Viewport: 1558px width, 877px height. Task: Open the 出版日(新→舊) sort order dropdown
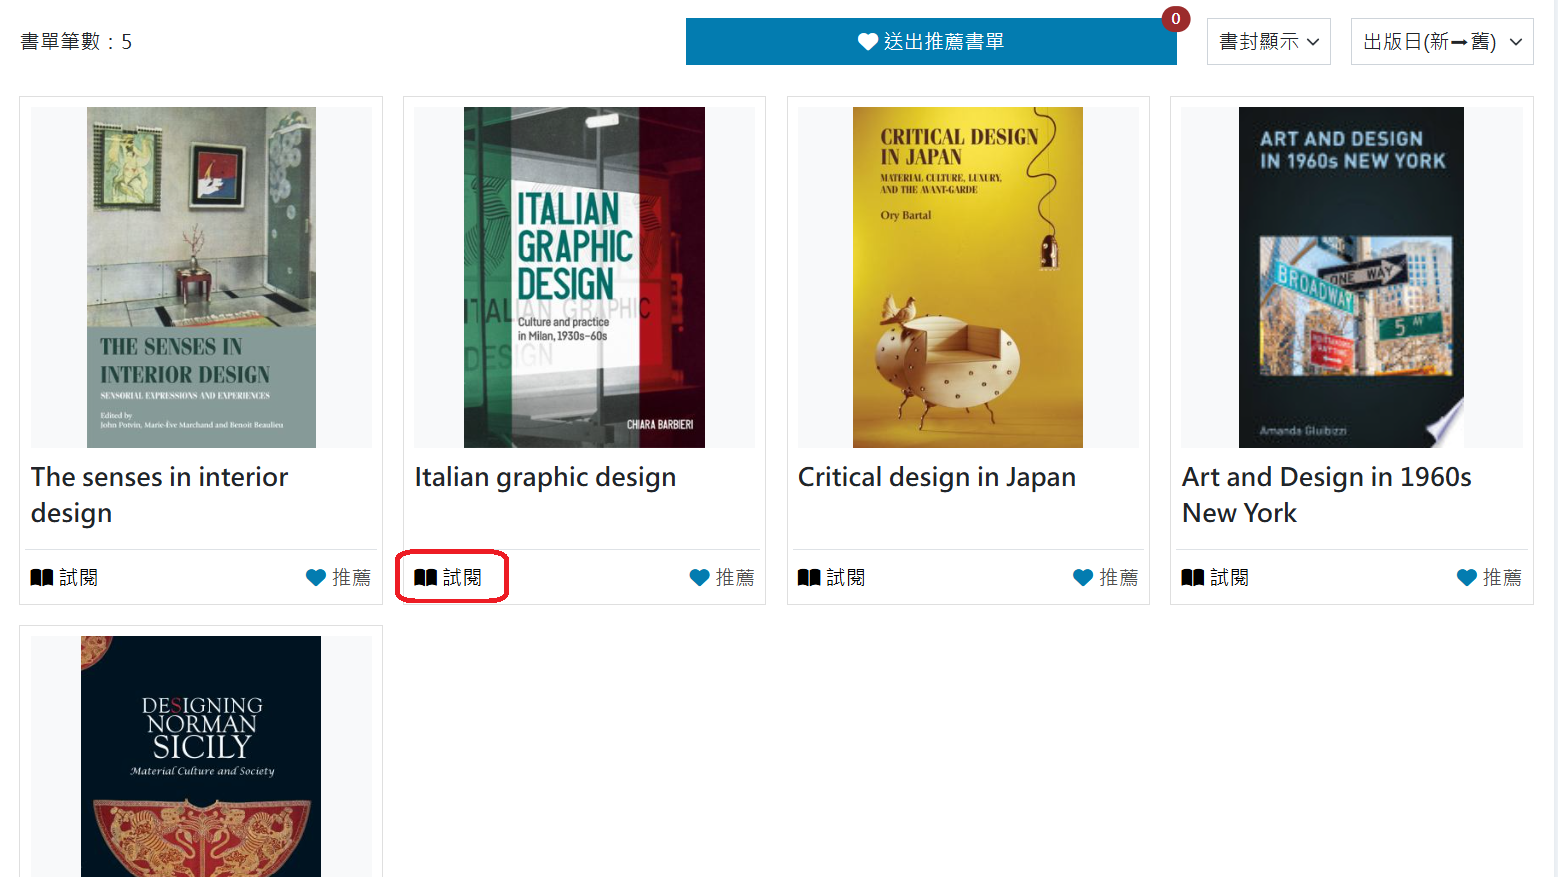1442,42
